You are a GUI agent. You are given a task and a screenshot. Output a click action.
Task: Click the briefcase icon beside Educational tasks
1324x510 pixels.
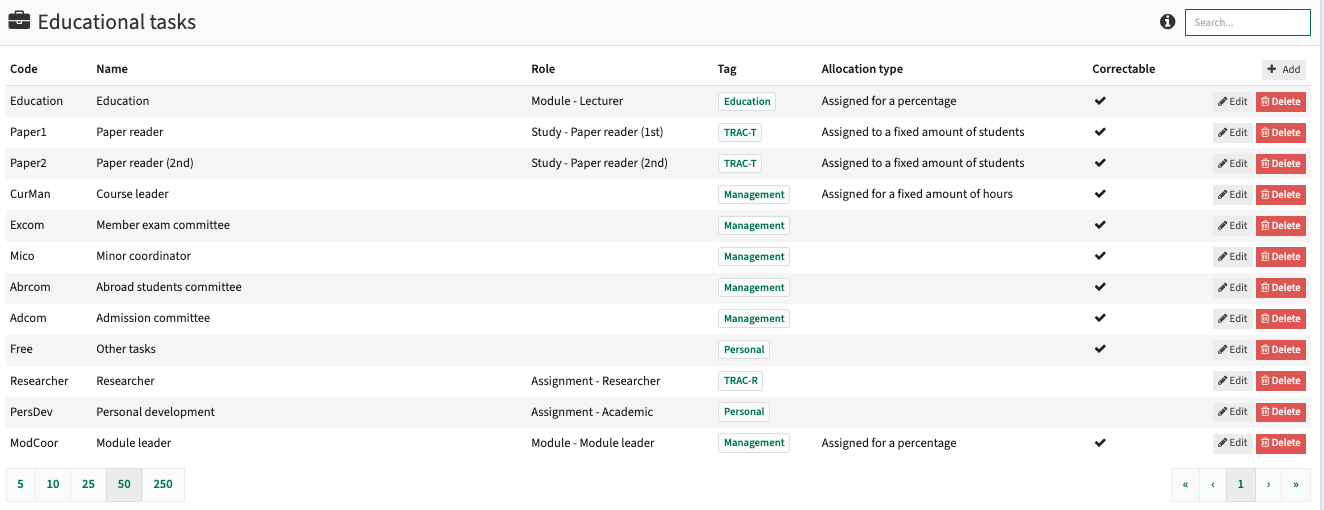[19, 21]
